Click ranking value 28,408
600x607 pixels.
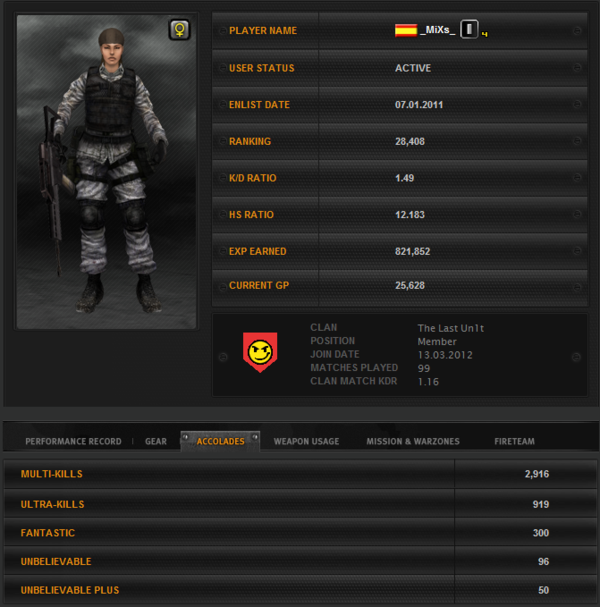pos(410,141)
